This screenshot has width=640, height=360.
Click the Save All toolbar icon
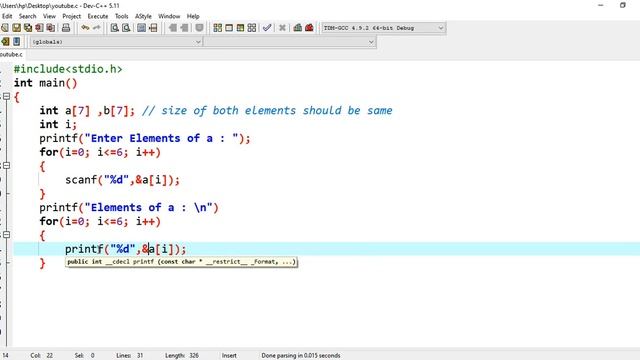coord(28,28)
